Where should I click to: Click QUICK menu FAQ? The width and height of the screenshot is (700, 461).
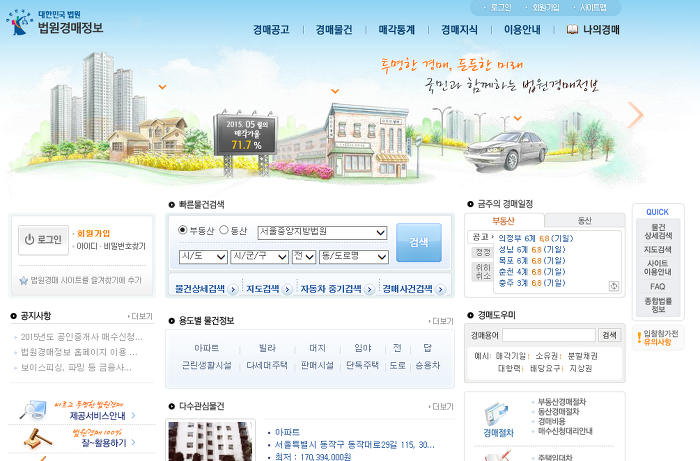(x=658, y=287)
